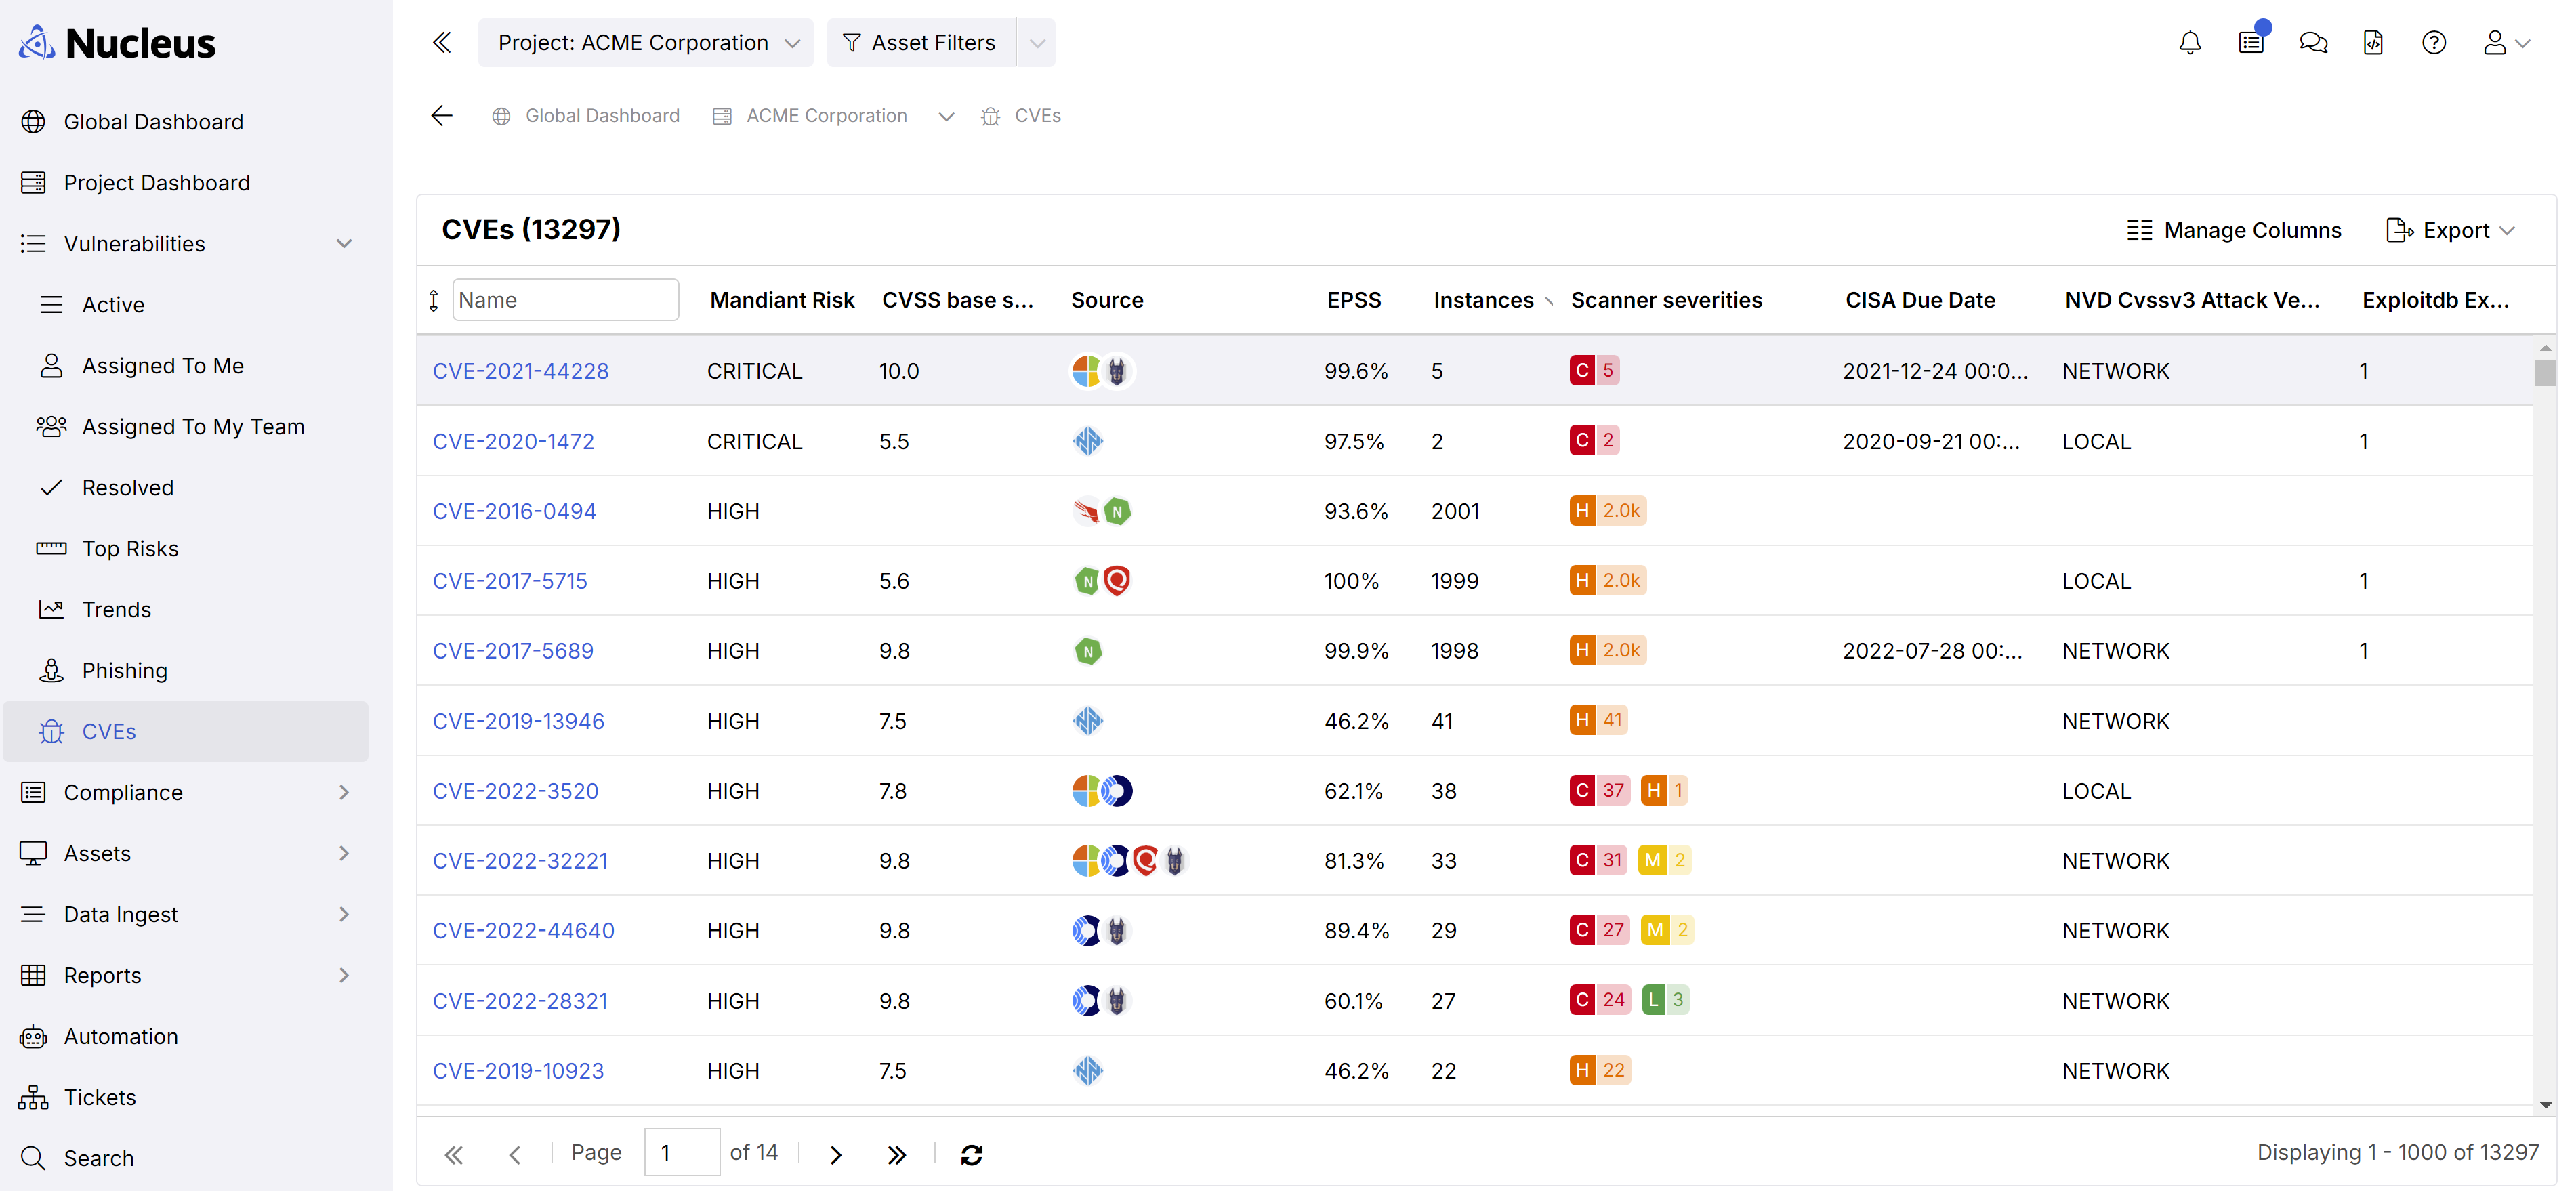This screenshot has width=2576, height=1191.
Task: Open the Global Dashboard section
Action: 153,121
